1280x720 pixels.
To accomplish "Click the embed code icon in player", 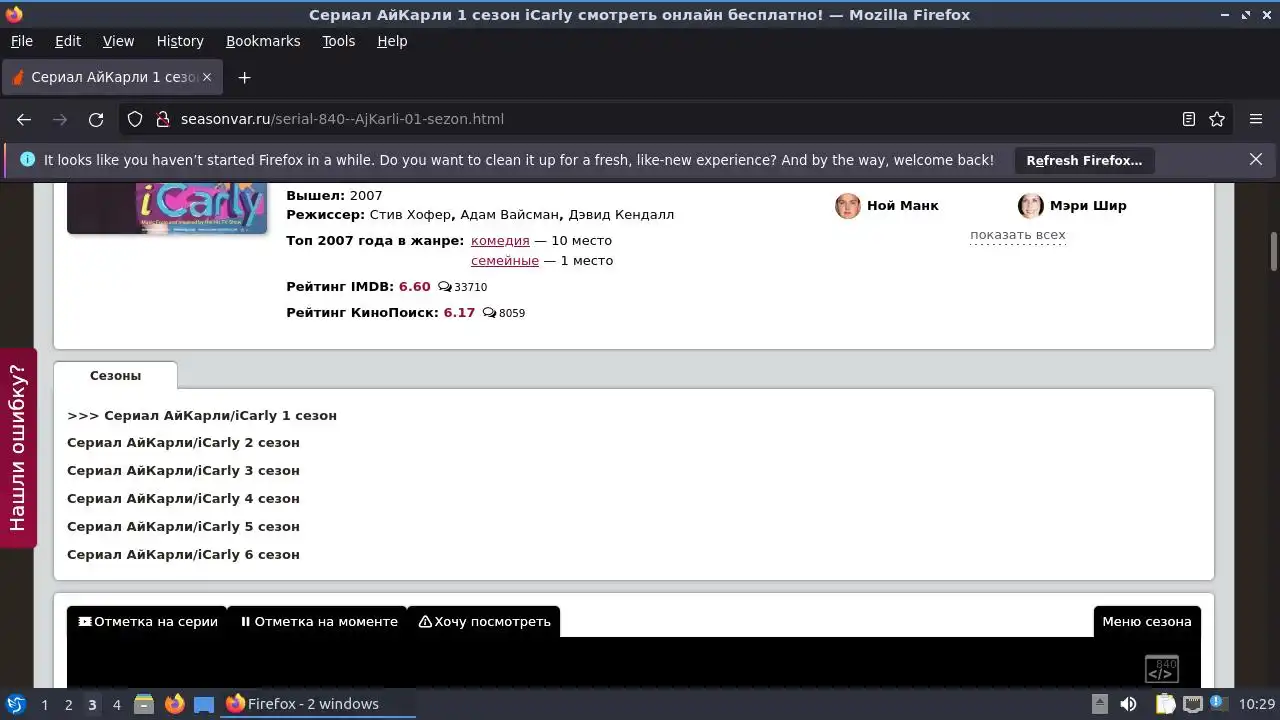I will pos(1161,668).
